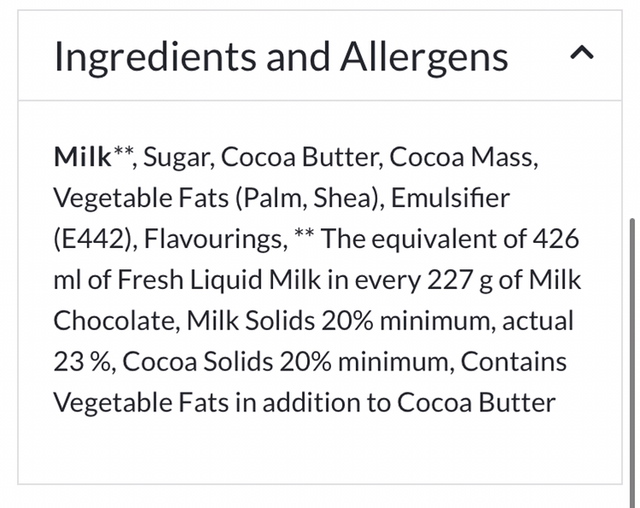
Task: Click Cocoa Butter in the first line
Action: point(298,157)
